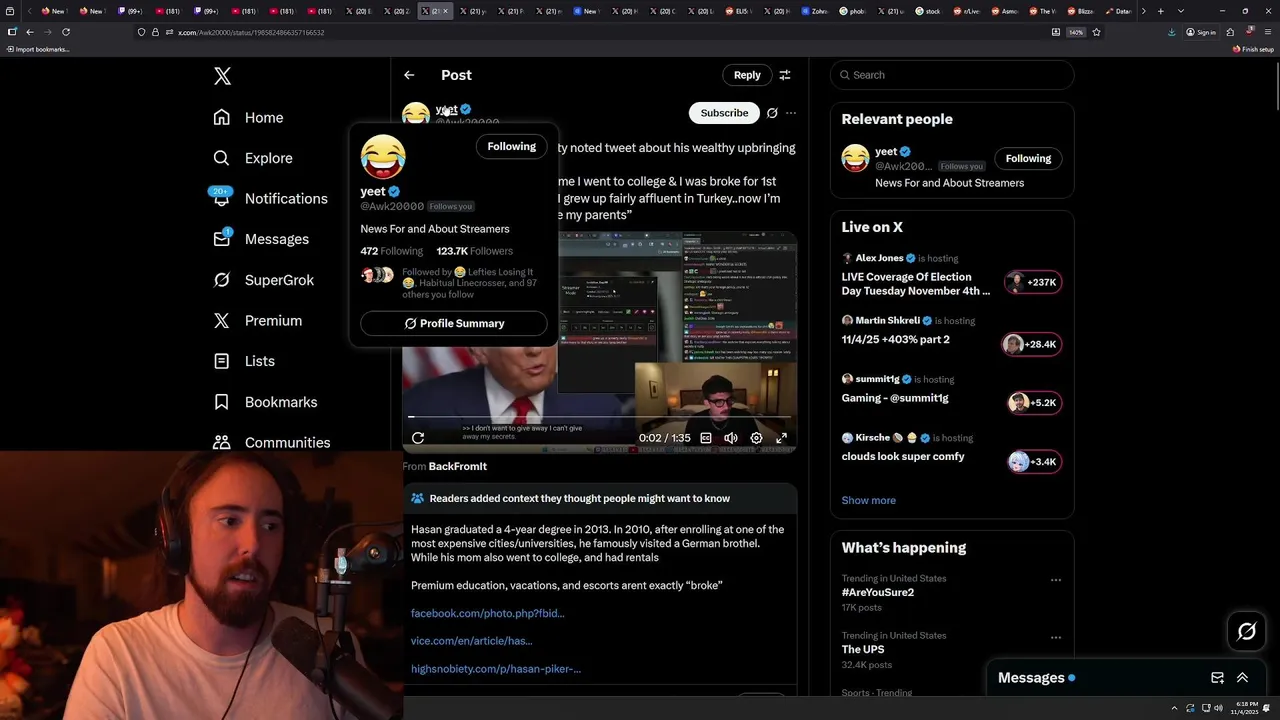Replay the video with the replay icon

click(418, 438)
